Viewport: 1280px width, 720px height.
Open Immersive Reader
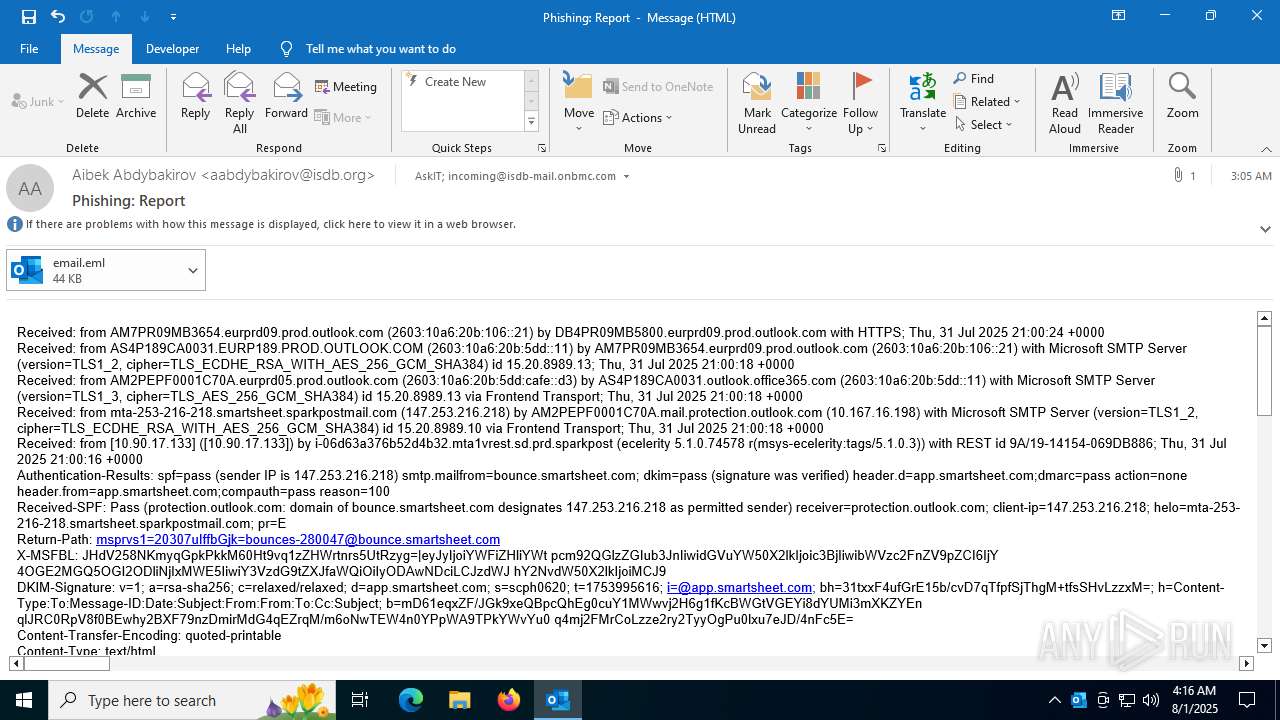[1115, 103]
